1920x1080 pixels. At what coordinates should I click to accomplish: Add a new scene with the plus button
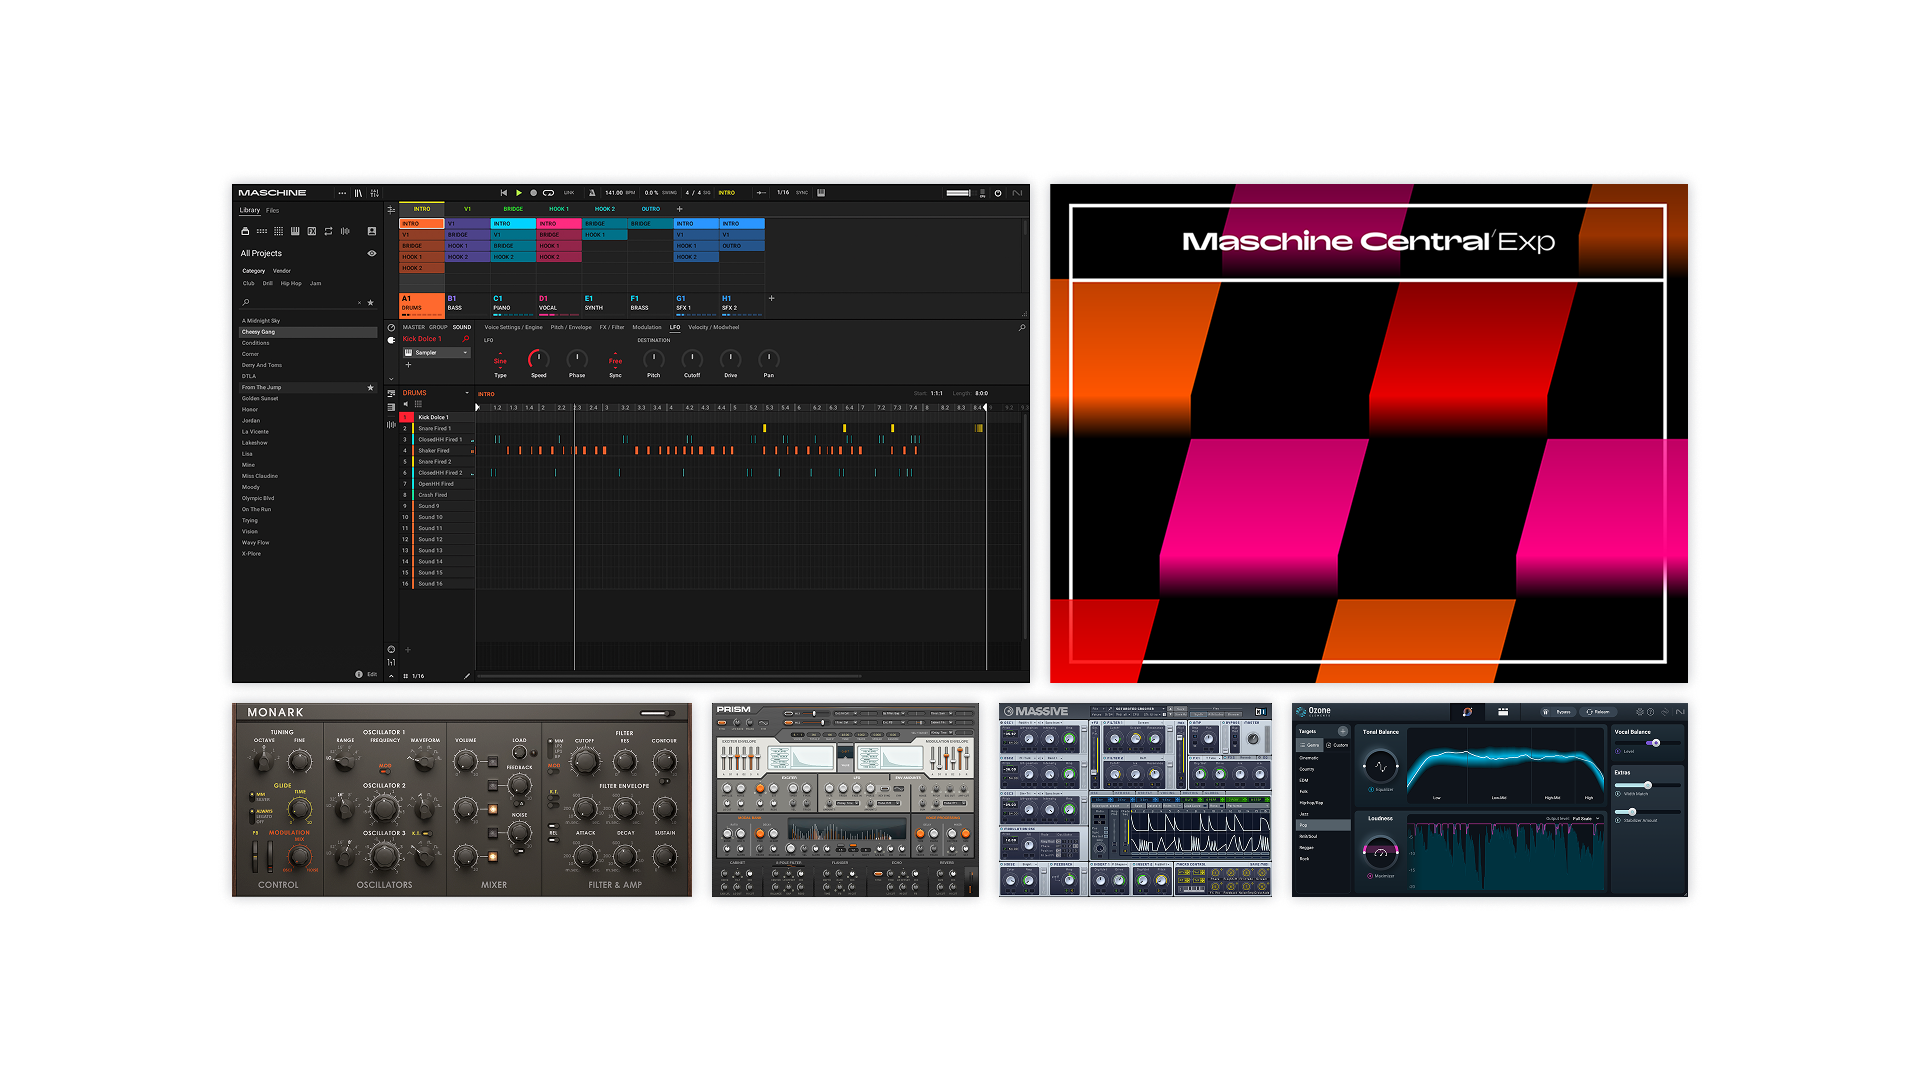tap(680, 209)
